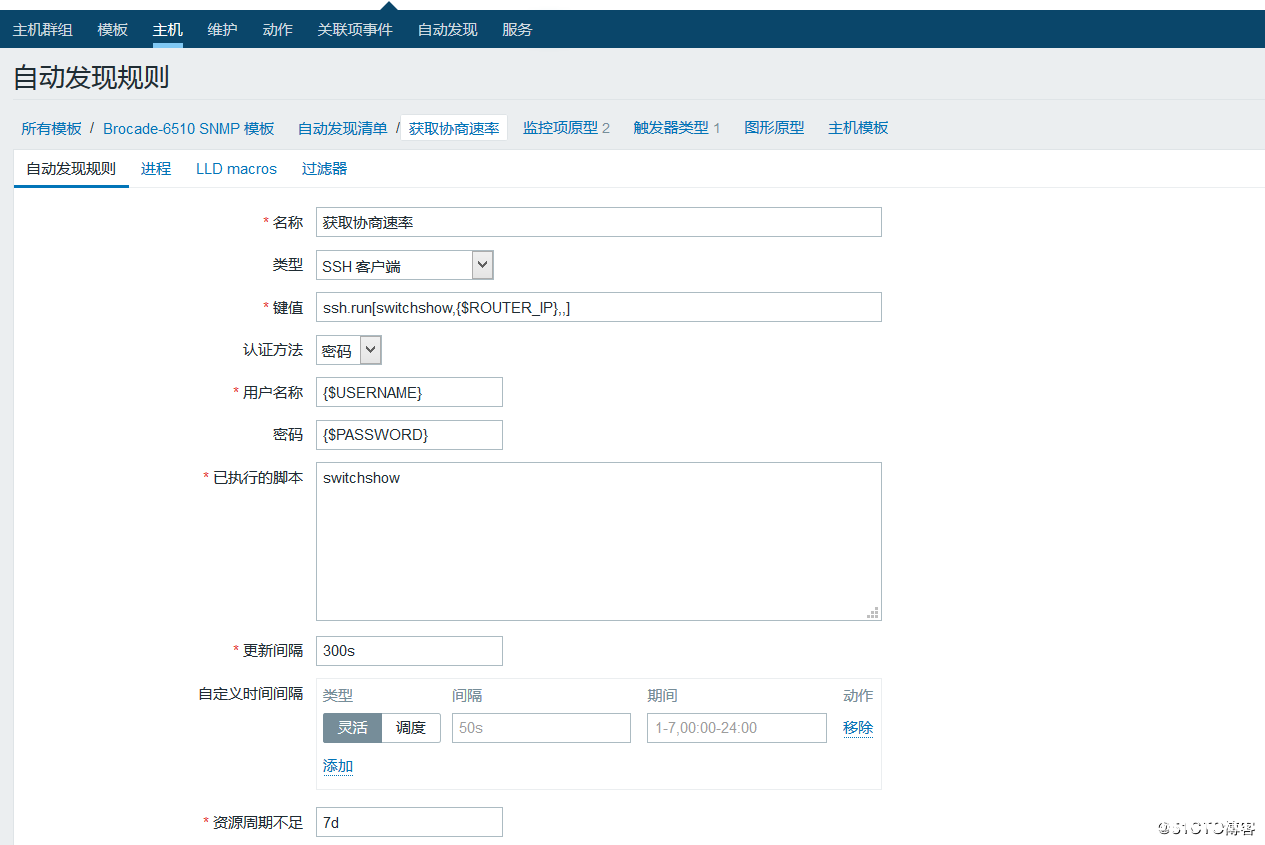Select the 自动发现规则 tab
Screen dimensions: 1265x845
70,168
